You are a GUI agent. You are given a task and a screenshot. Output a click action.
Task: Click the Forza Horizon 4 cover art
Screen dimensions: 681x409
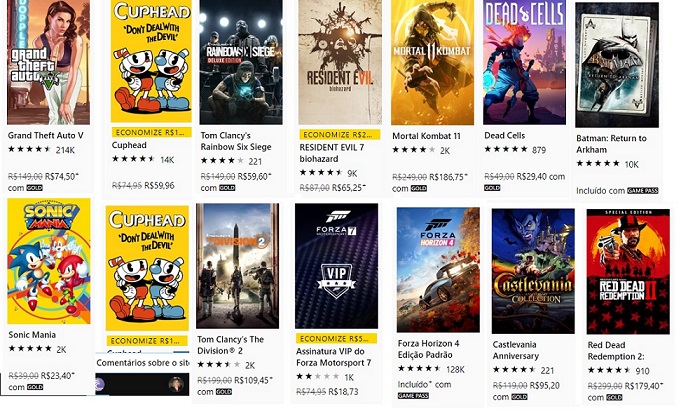coord(438,269)
